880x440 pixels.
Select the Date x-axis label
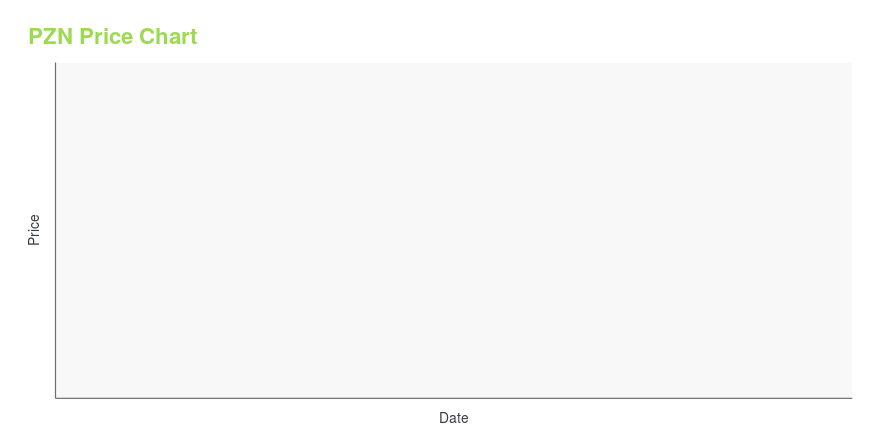[453, 418]
